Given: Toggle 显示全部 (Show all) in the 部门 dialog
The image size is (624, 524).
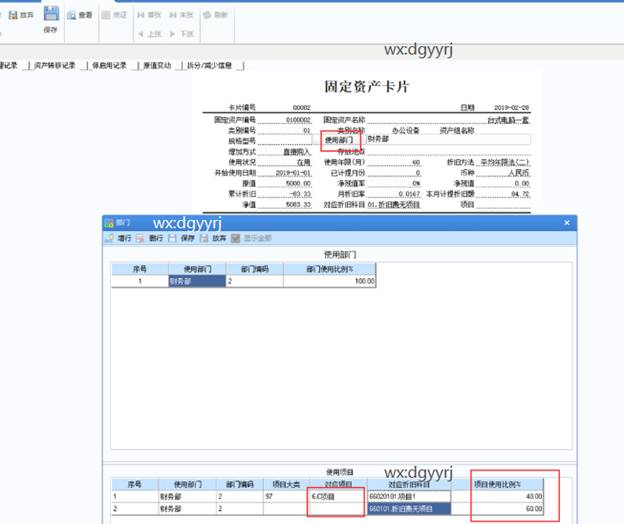Looking at the screenshot, I should pyautogui.click(x=251, y=238).
